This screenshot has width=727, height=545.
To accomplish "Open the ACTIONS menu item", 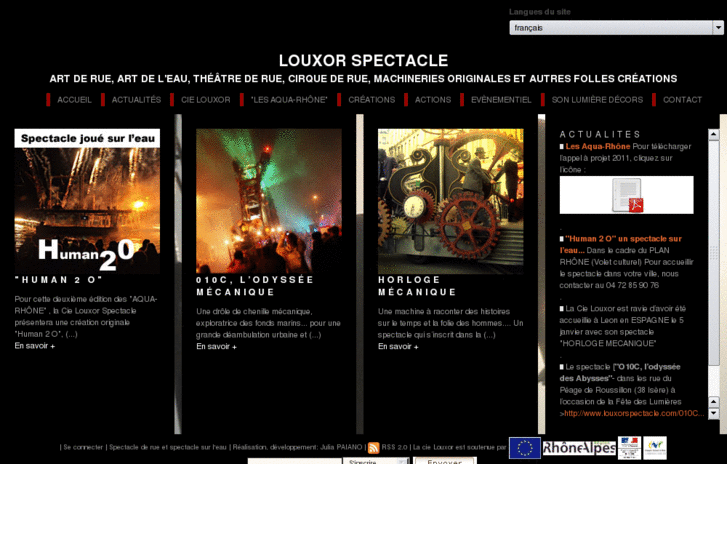I will point(433,100).
